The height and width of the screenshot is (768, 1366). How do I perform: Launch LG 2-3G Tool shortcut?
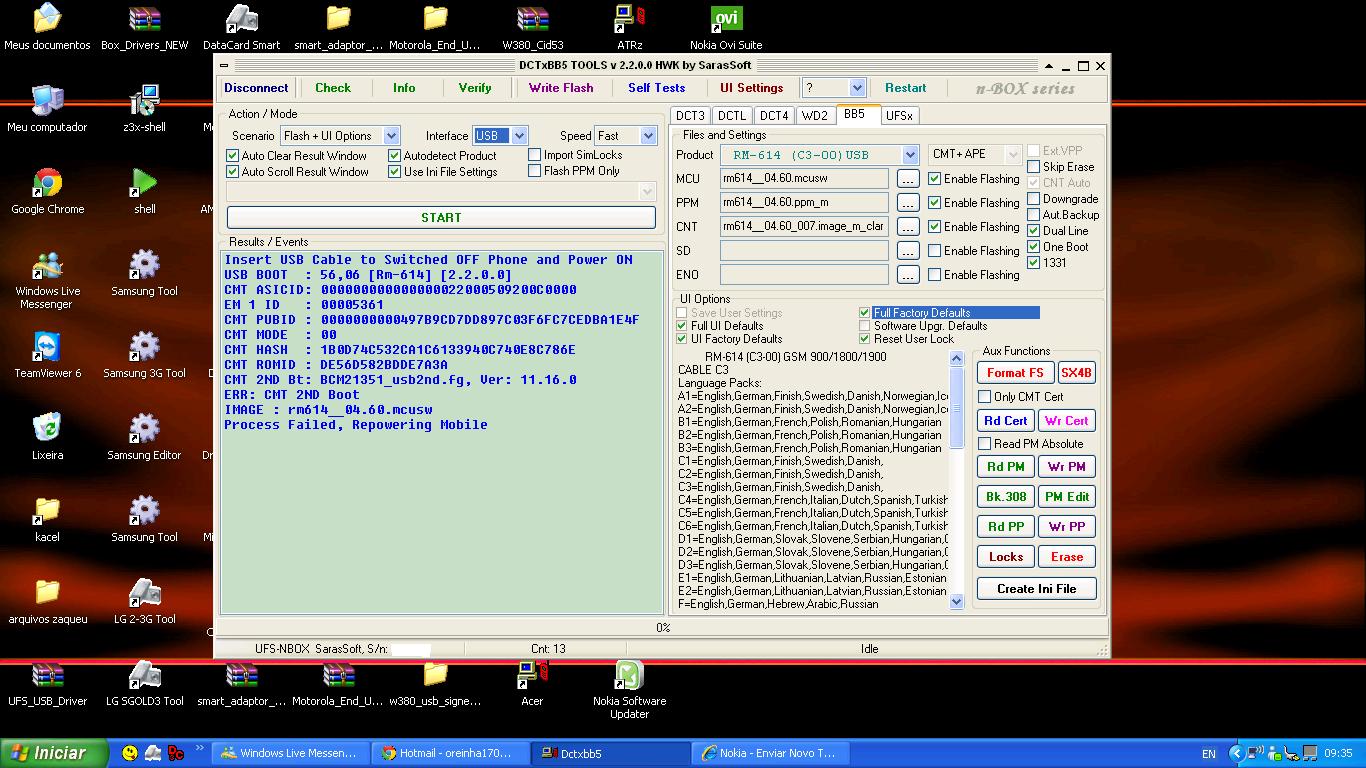click(x=145, y=601)
